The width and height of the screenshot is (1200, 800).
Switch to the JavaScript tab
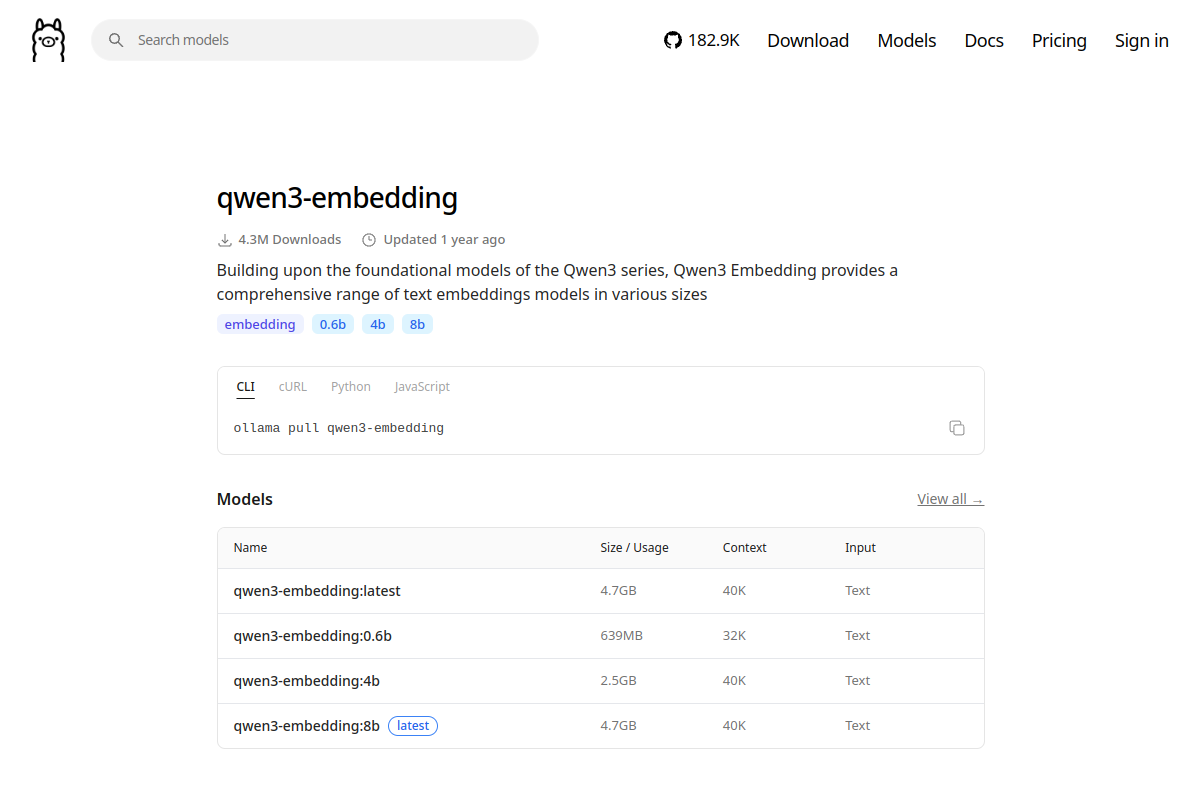tap(422, 387)
